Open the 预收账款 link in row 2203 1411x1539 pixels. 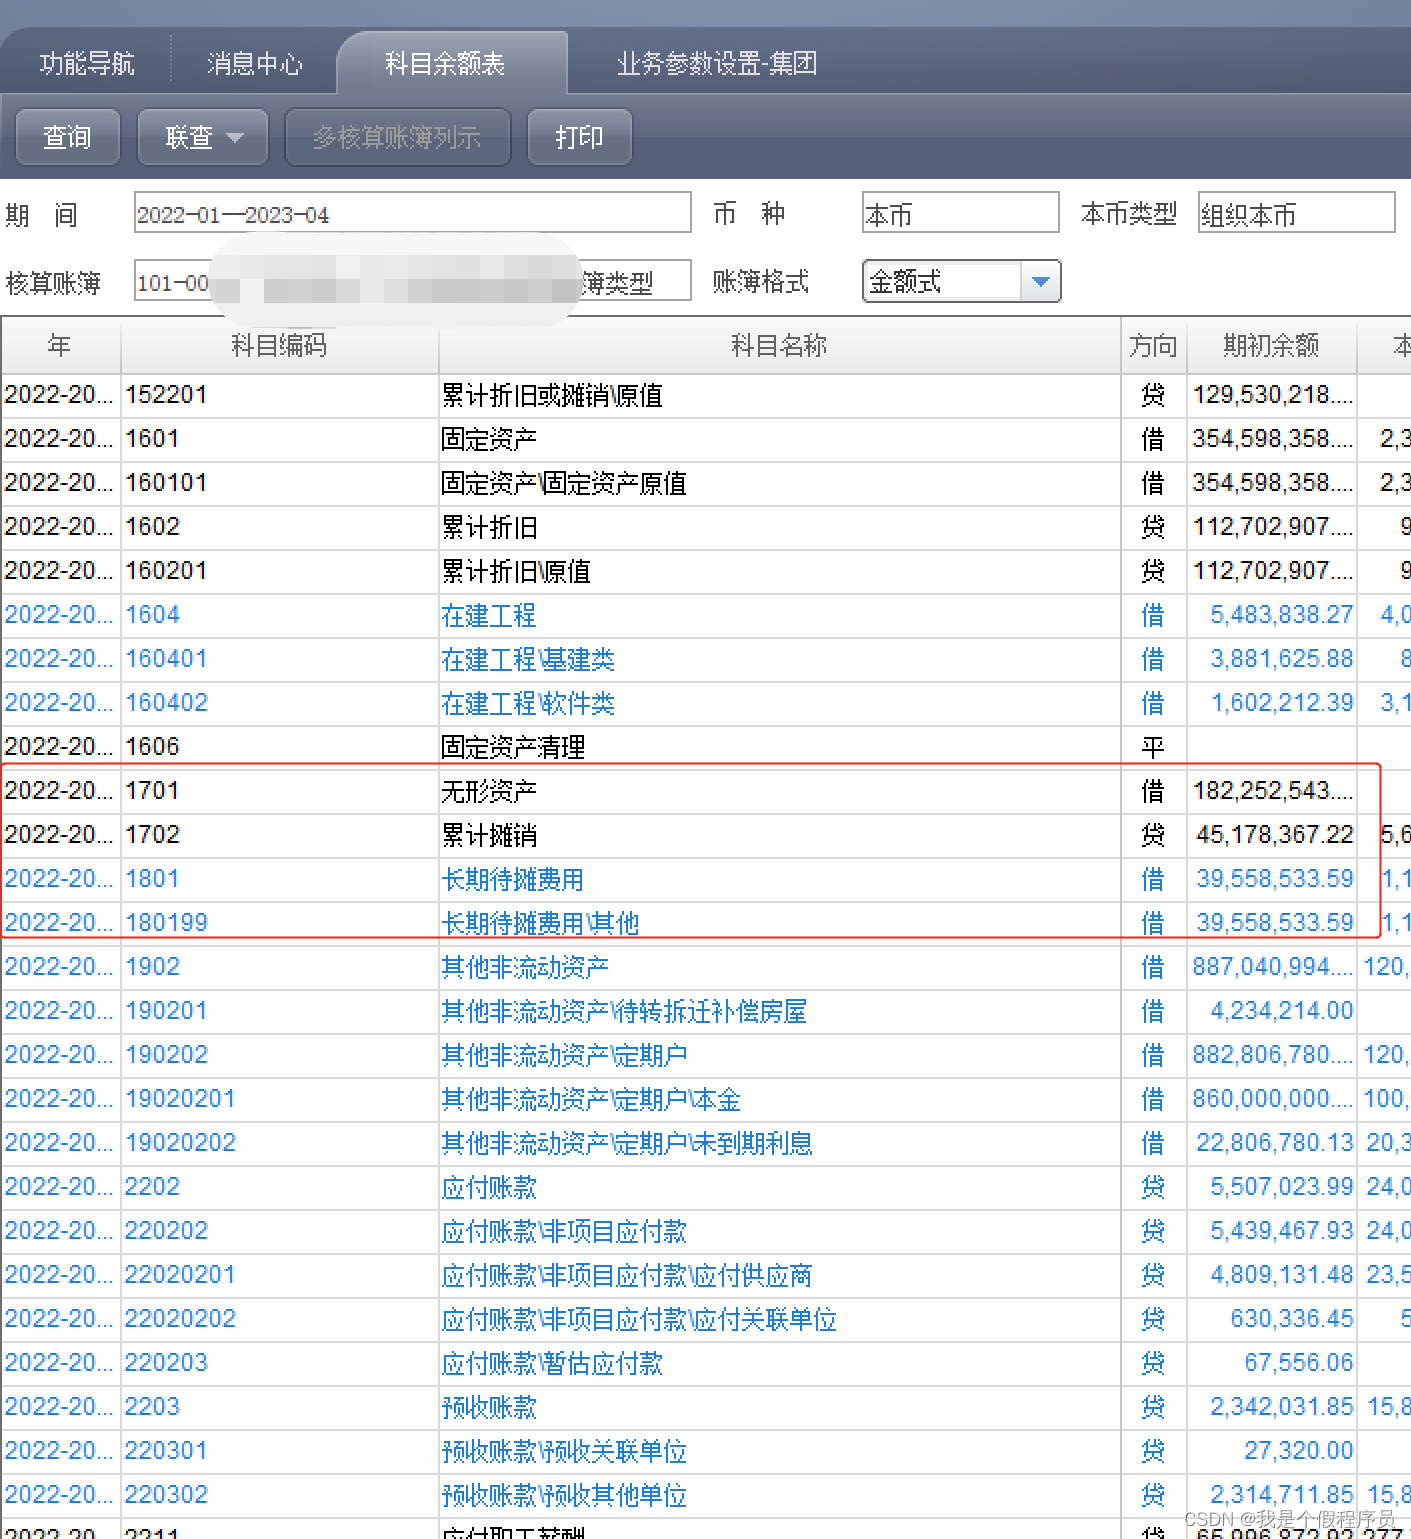pyautogui.click(x=489, y=1408)
